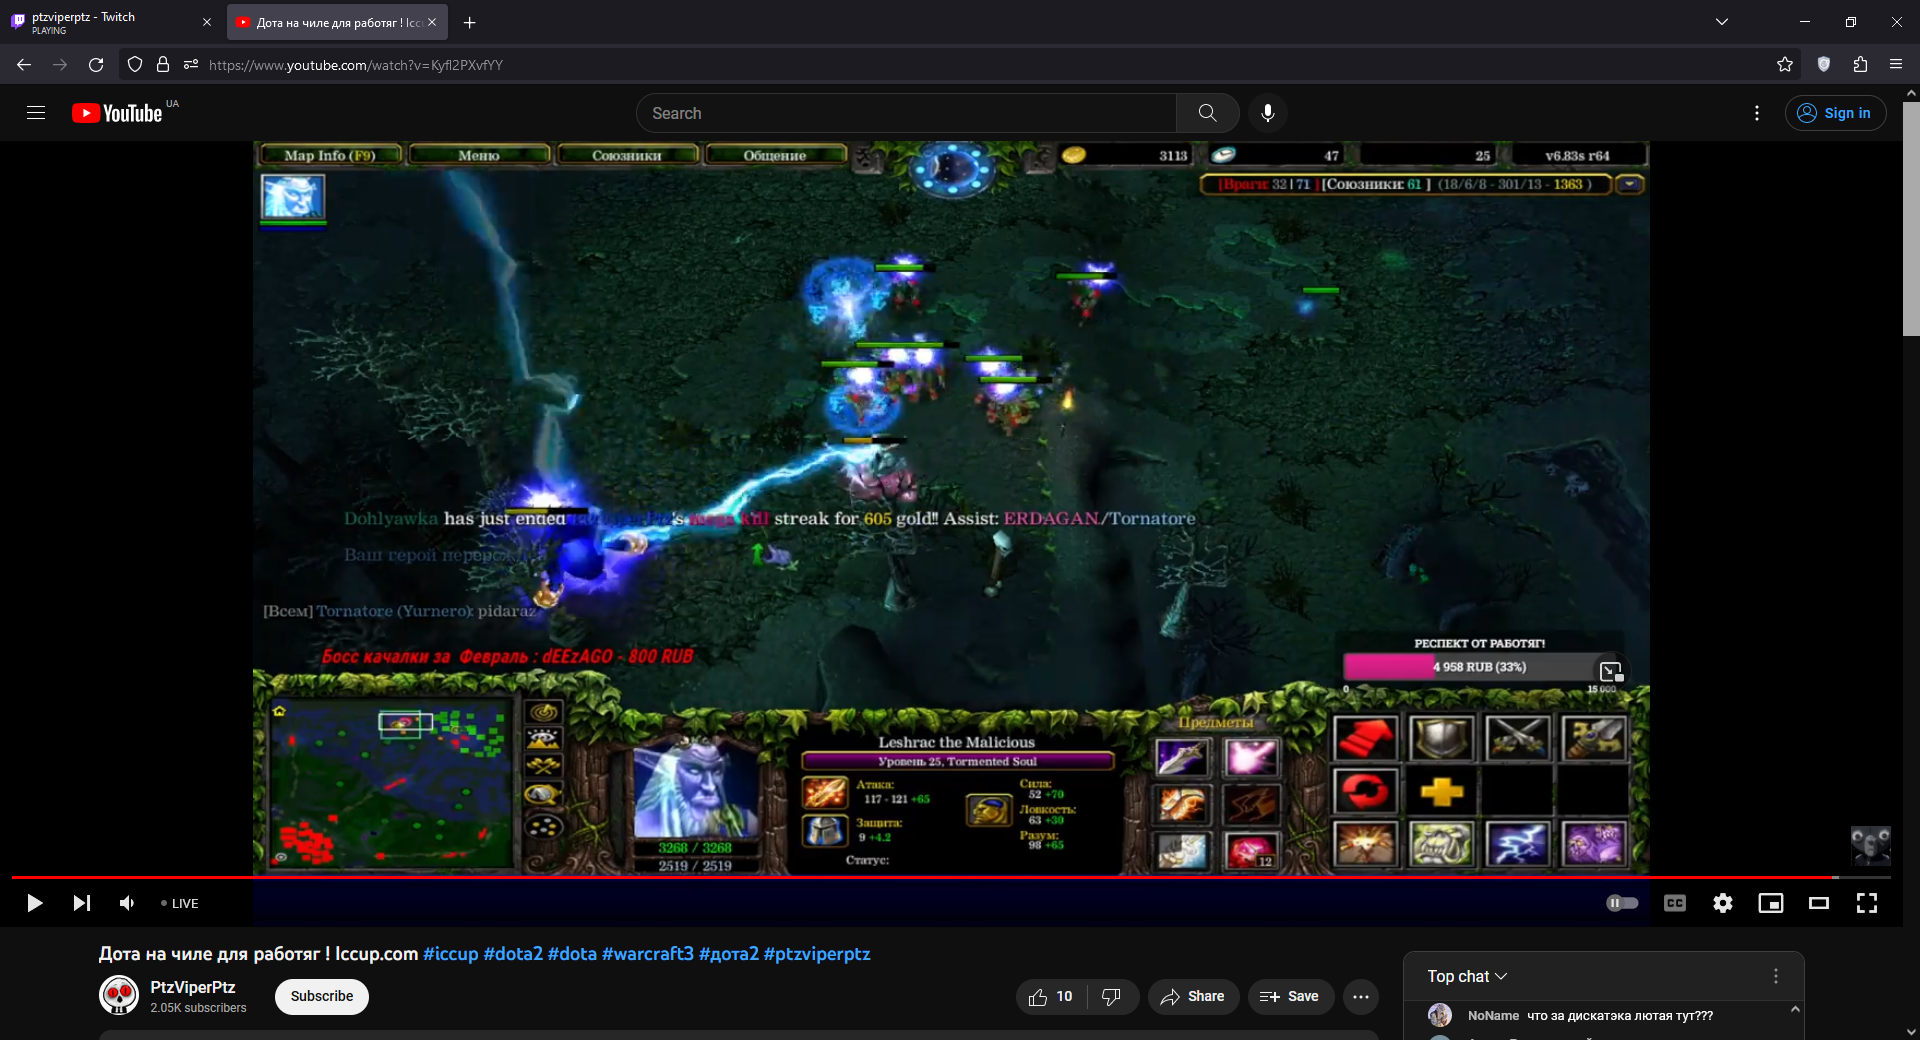Click the channel watermark thumbnail
1920x1040 pixels.
click(x=1870, y=845)
